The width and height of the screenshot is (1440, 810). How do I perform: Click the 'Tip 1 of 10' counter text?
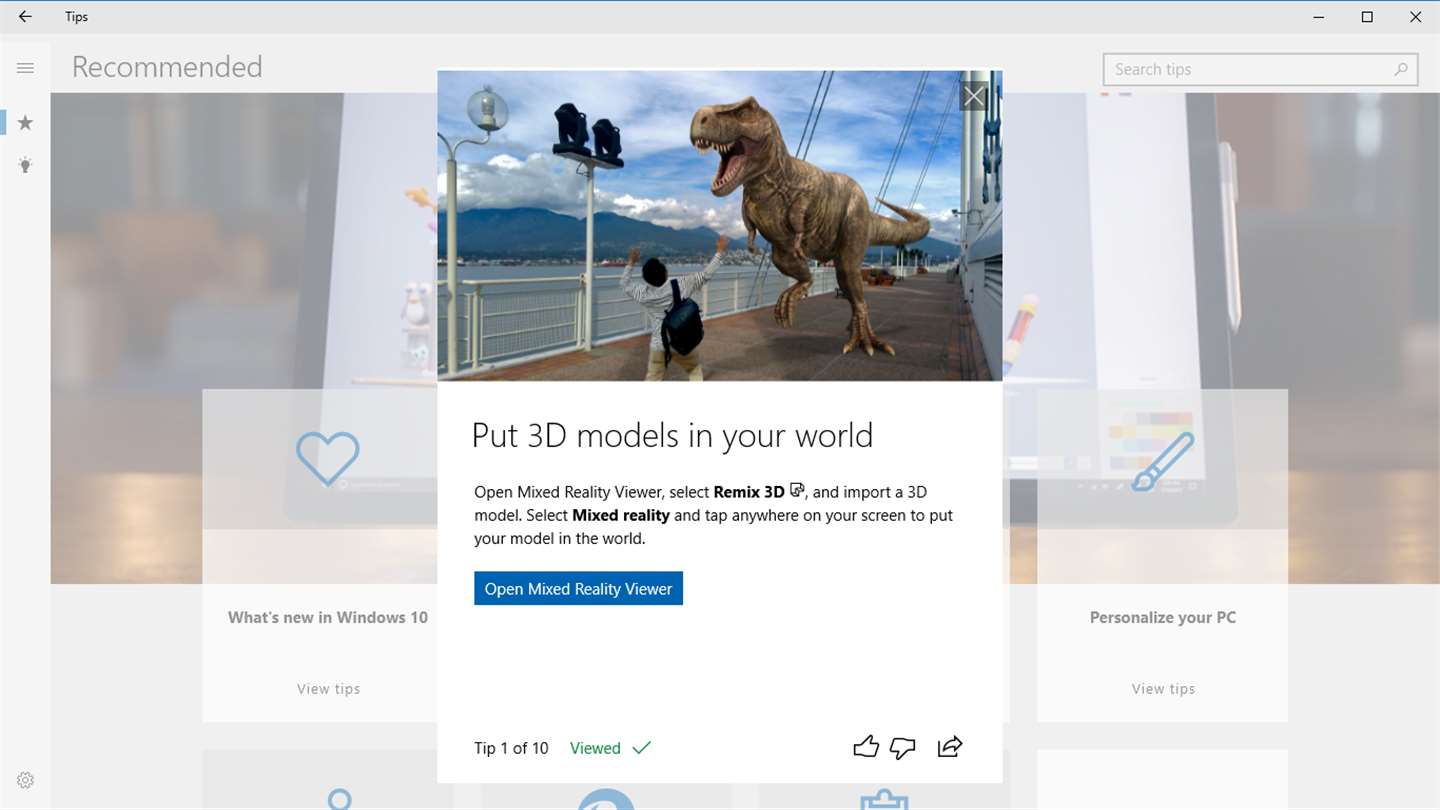pos(511,748)
